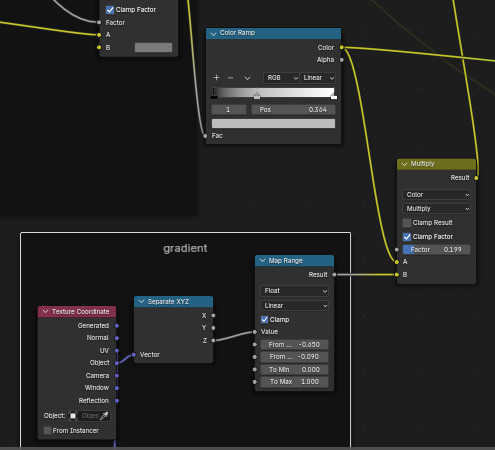Click the B input socket on Multiply node
The image size is (495, 450).
(x=397, y=275)
